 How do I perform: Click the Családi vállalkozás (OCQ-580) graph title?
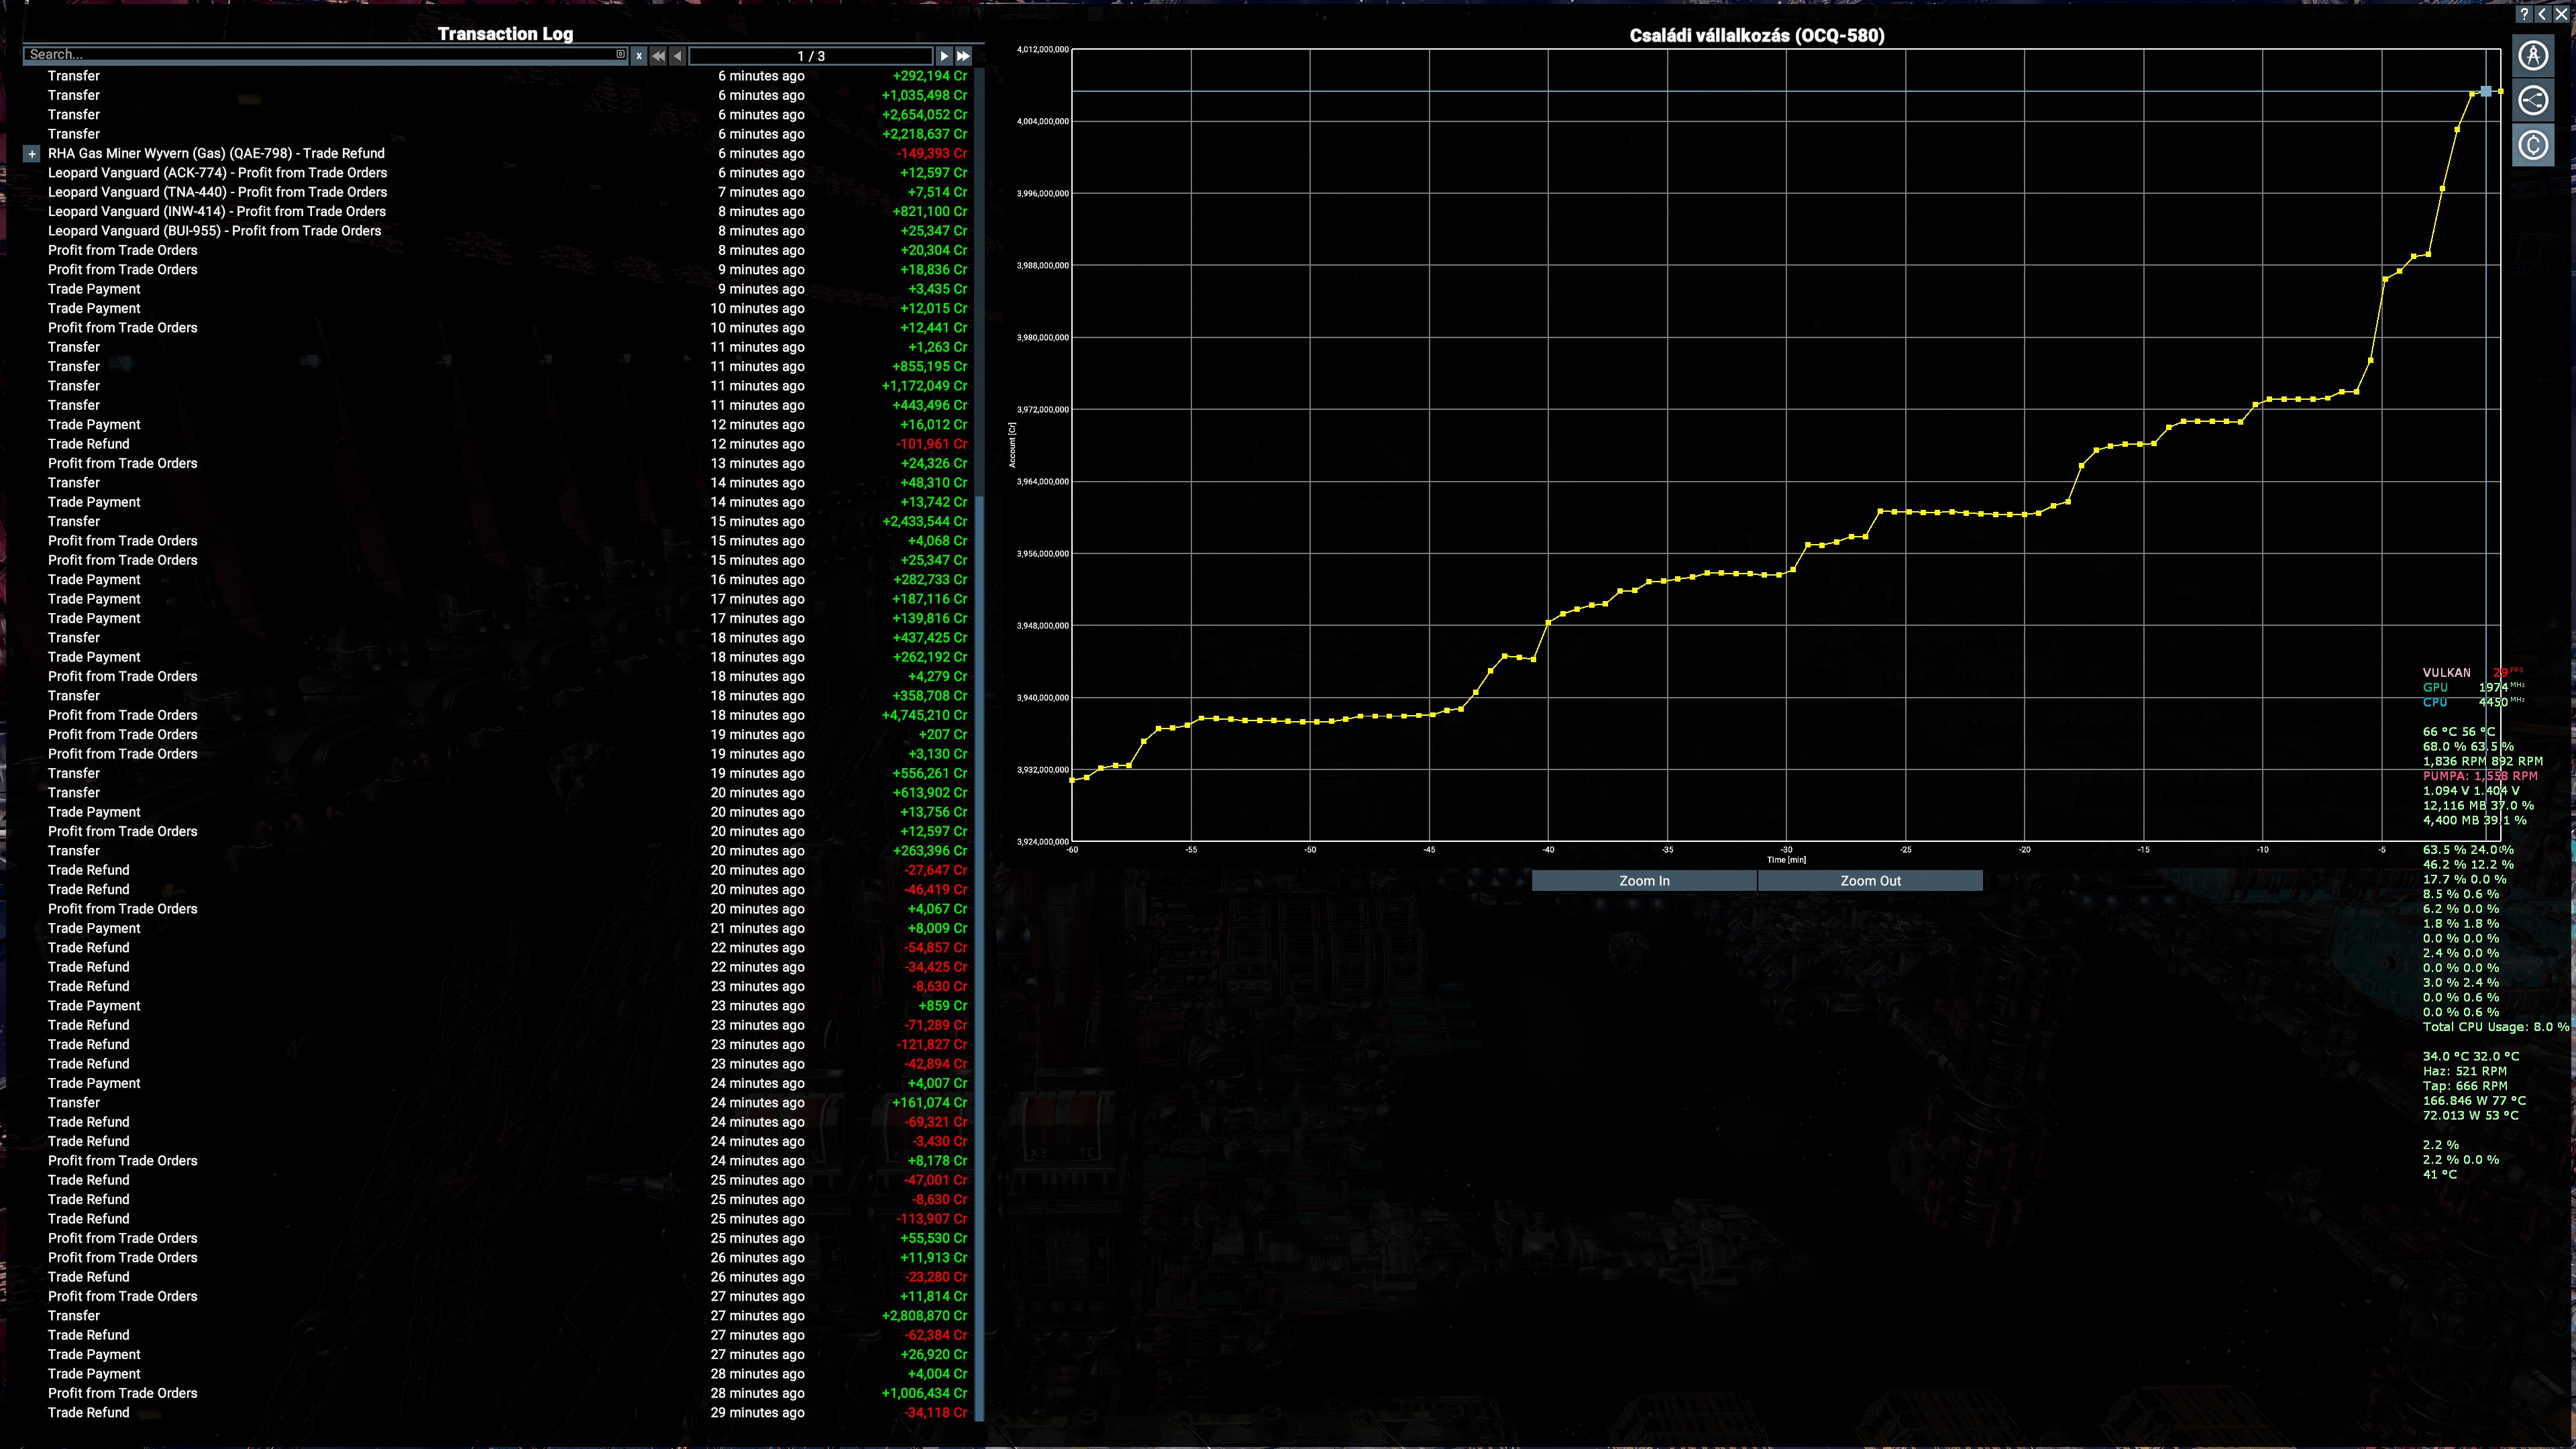(1757, 36)
